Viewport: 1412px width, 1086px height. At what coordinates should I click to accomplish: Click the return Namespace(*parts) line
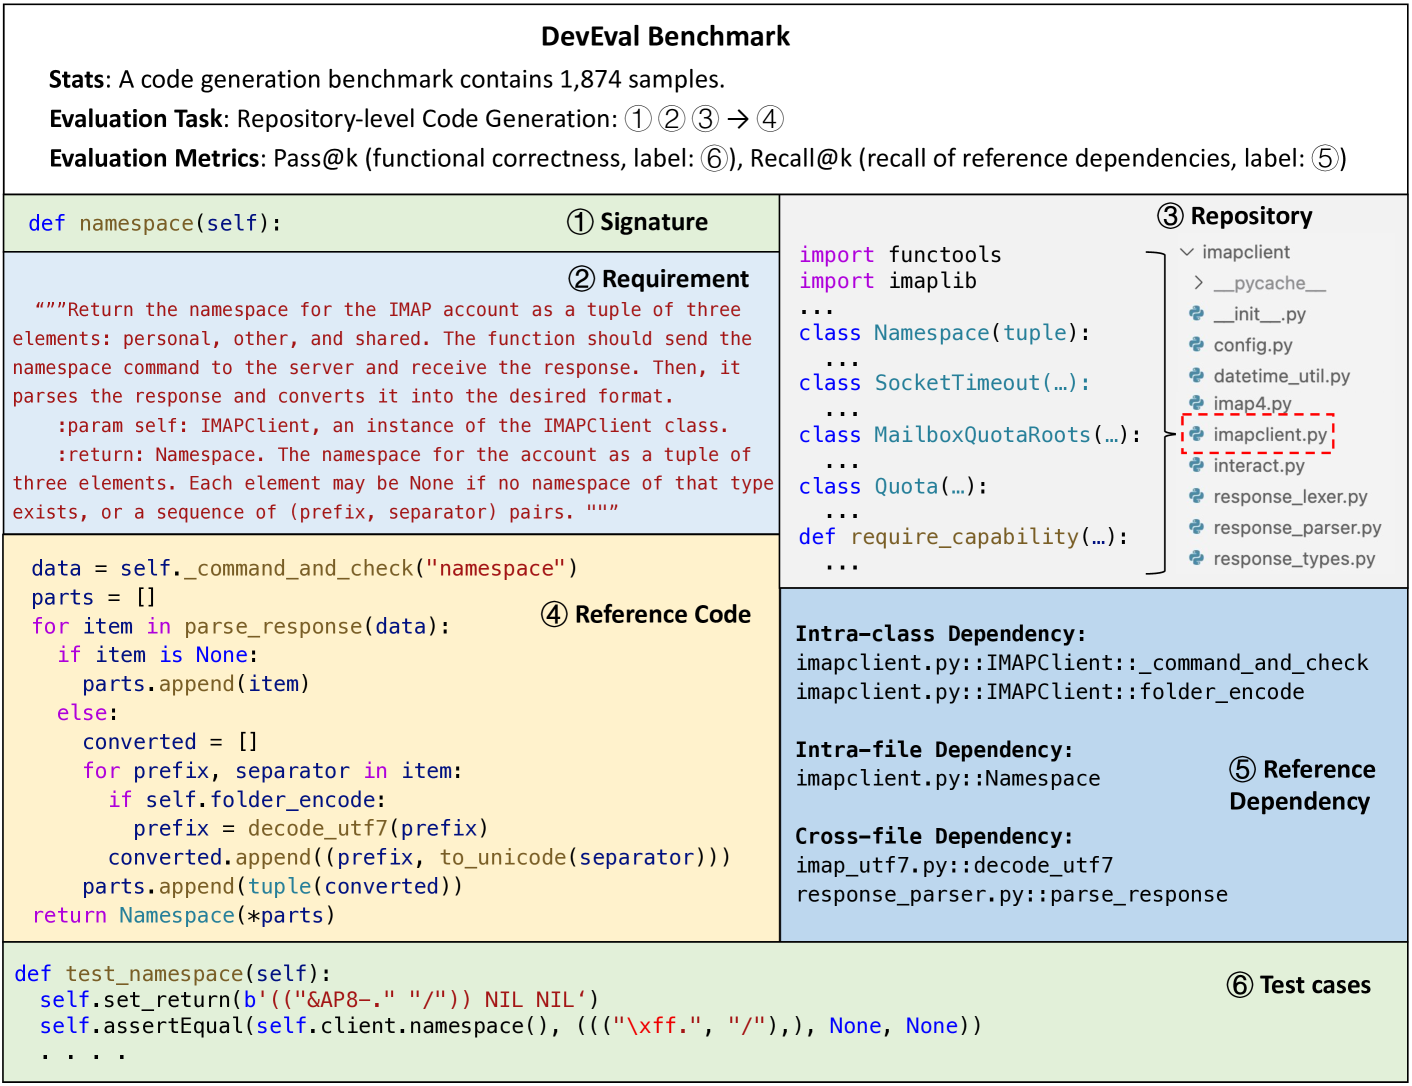pos(183,915)
